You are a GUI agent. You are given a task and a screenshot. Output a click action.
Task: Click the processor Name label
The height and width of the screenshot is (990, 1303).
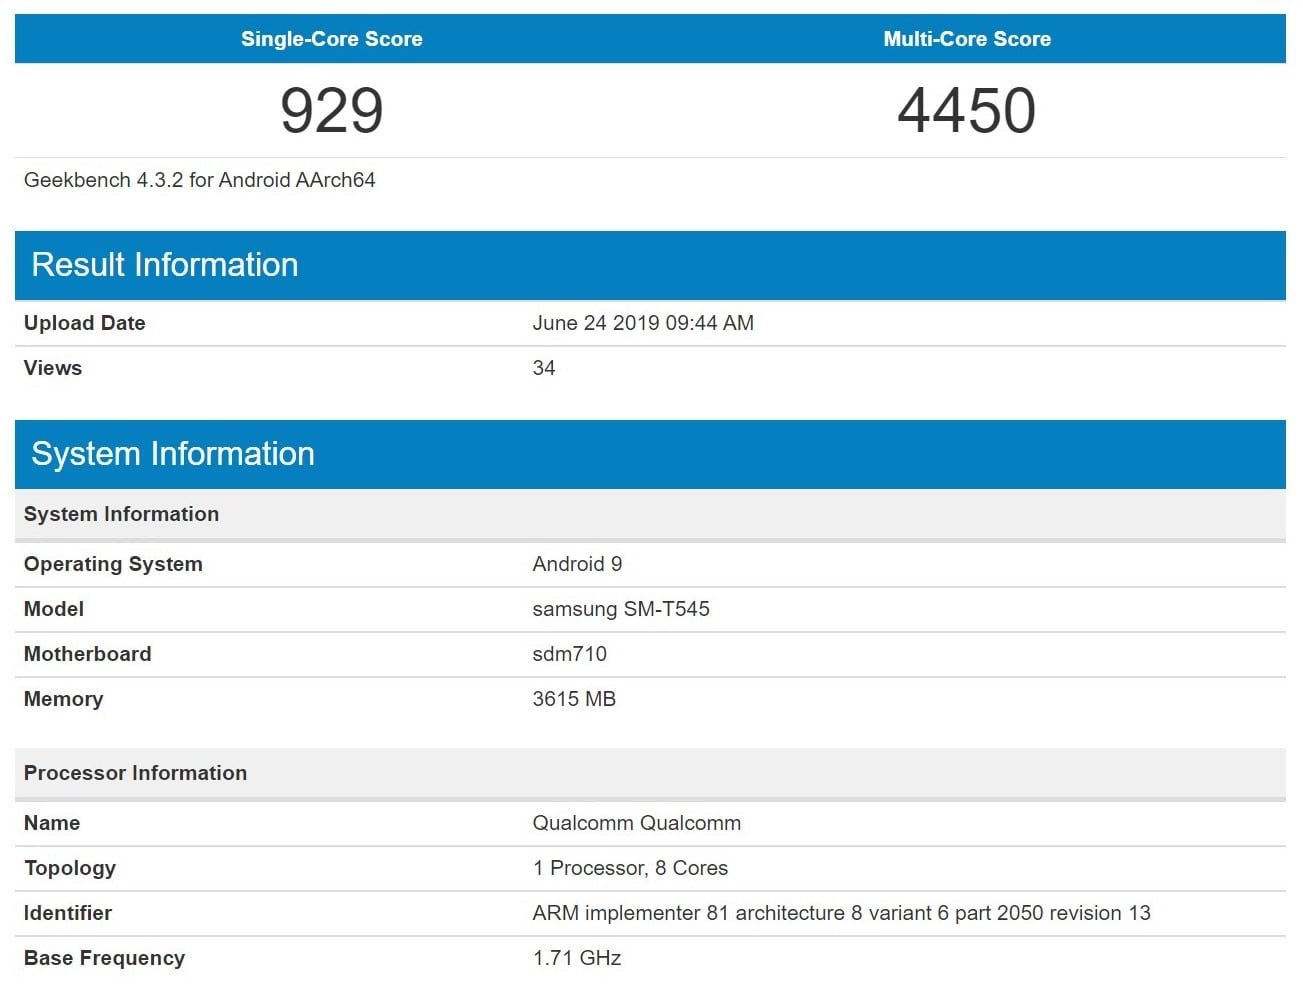click(x=52, y=823)
